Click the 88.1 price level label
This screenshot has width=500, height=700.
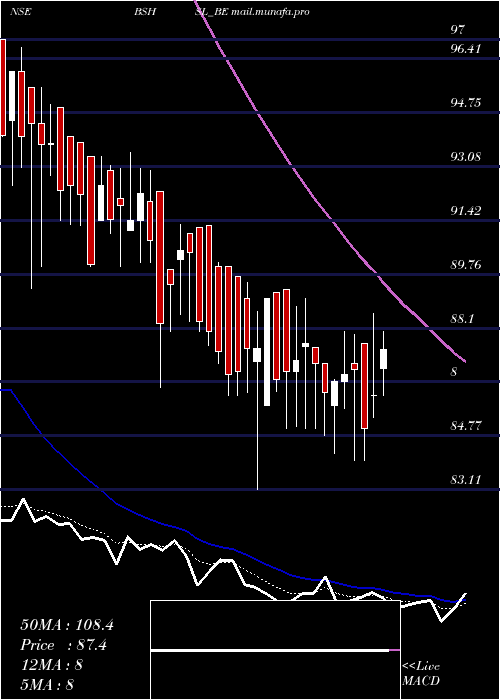pos(462,319)
